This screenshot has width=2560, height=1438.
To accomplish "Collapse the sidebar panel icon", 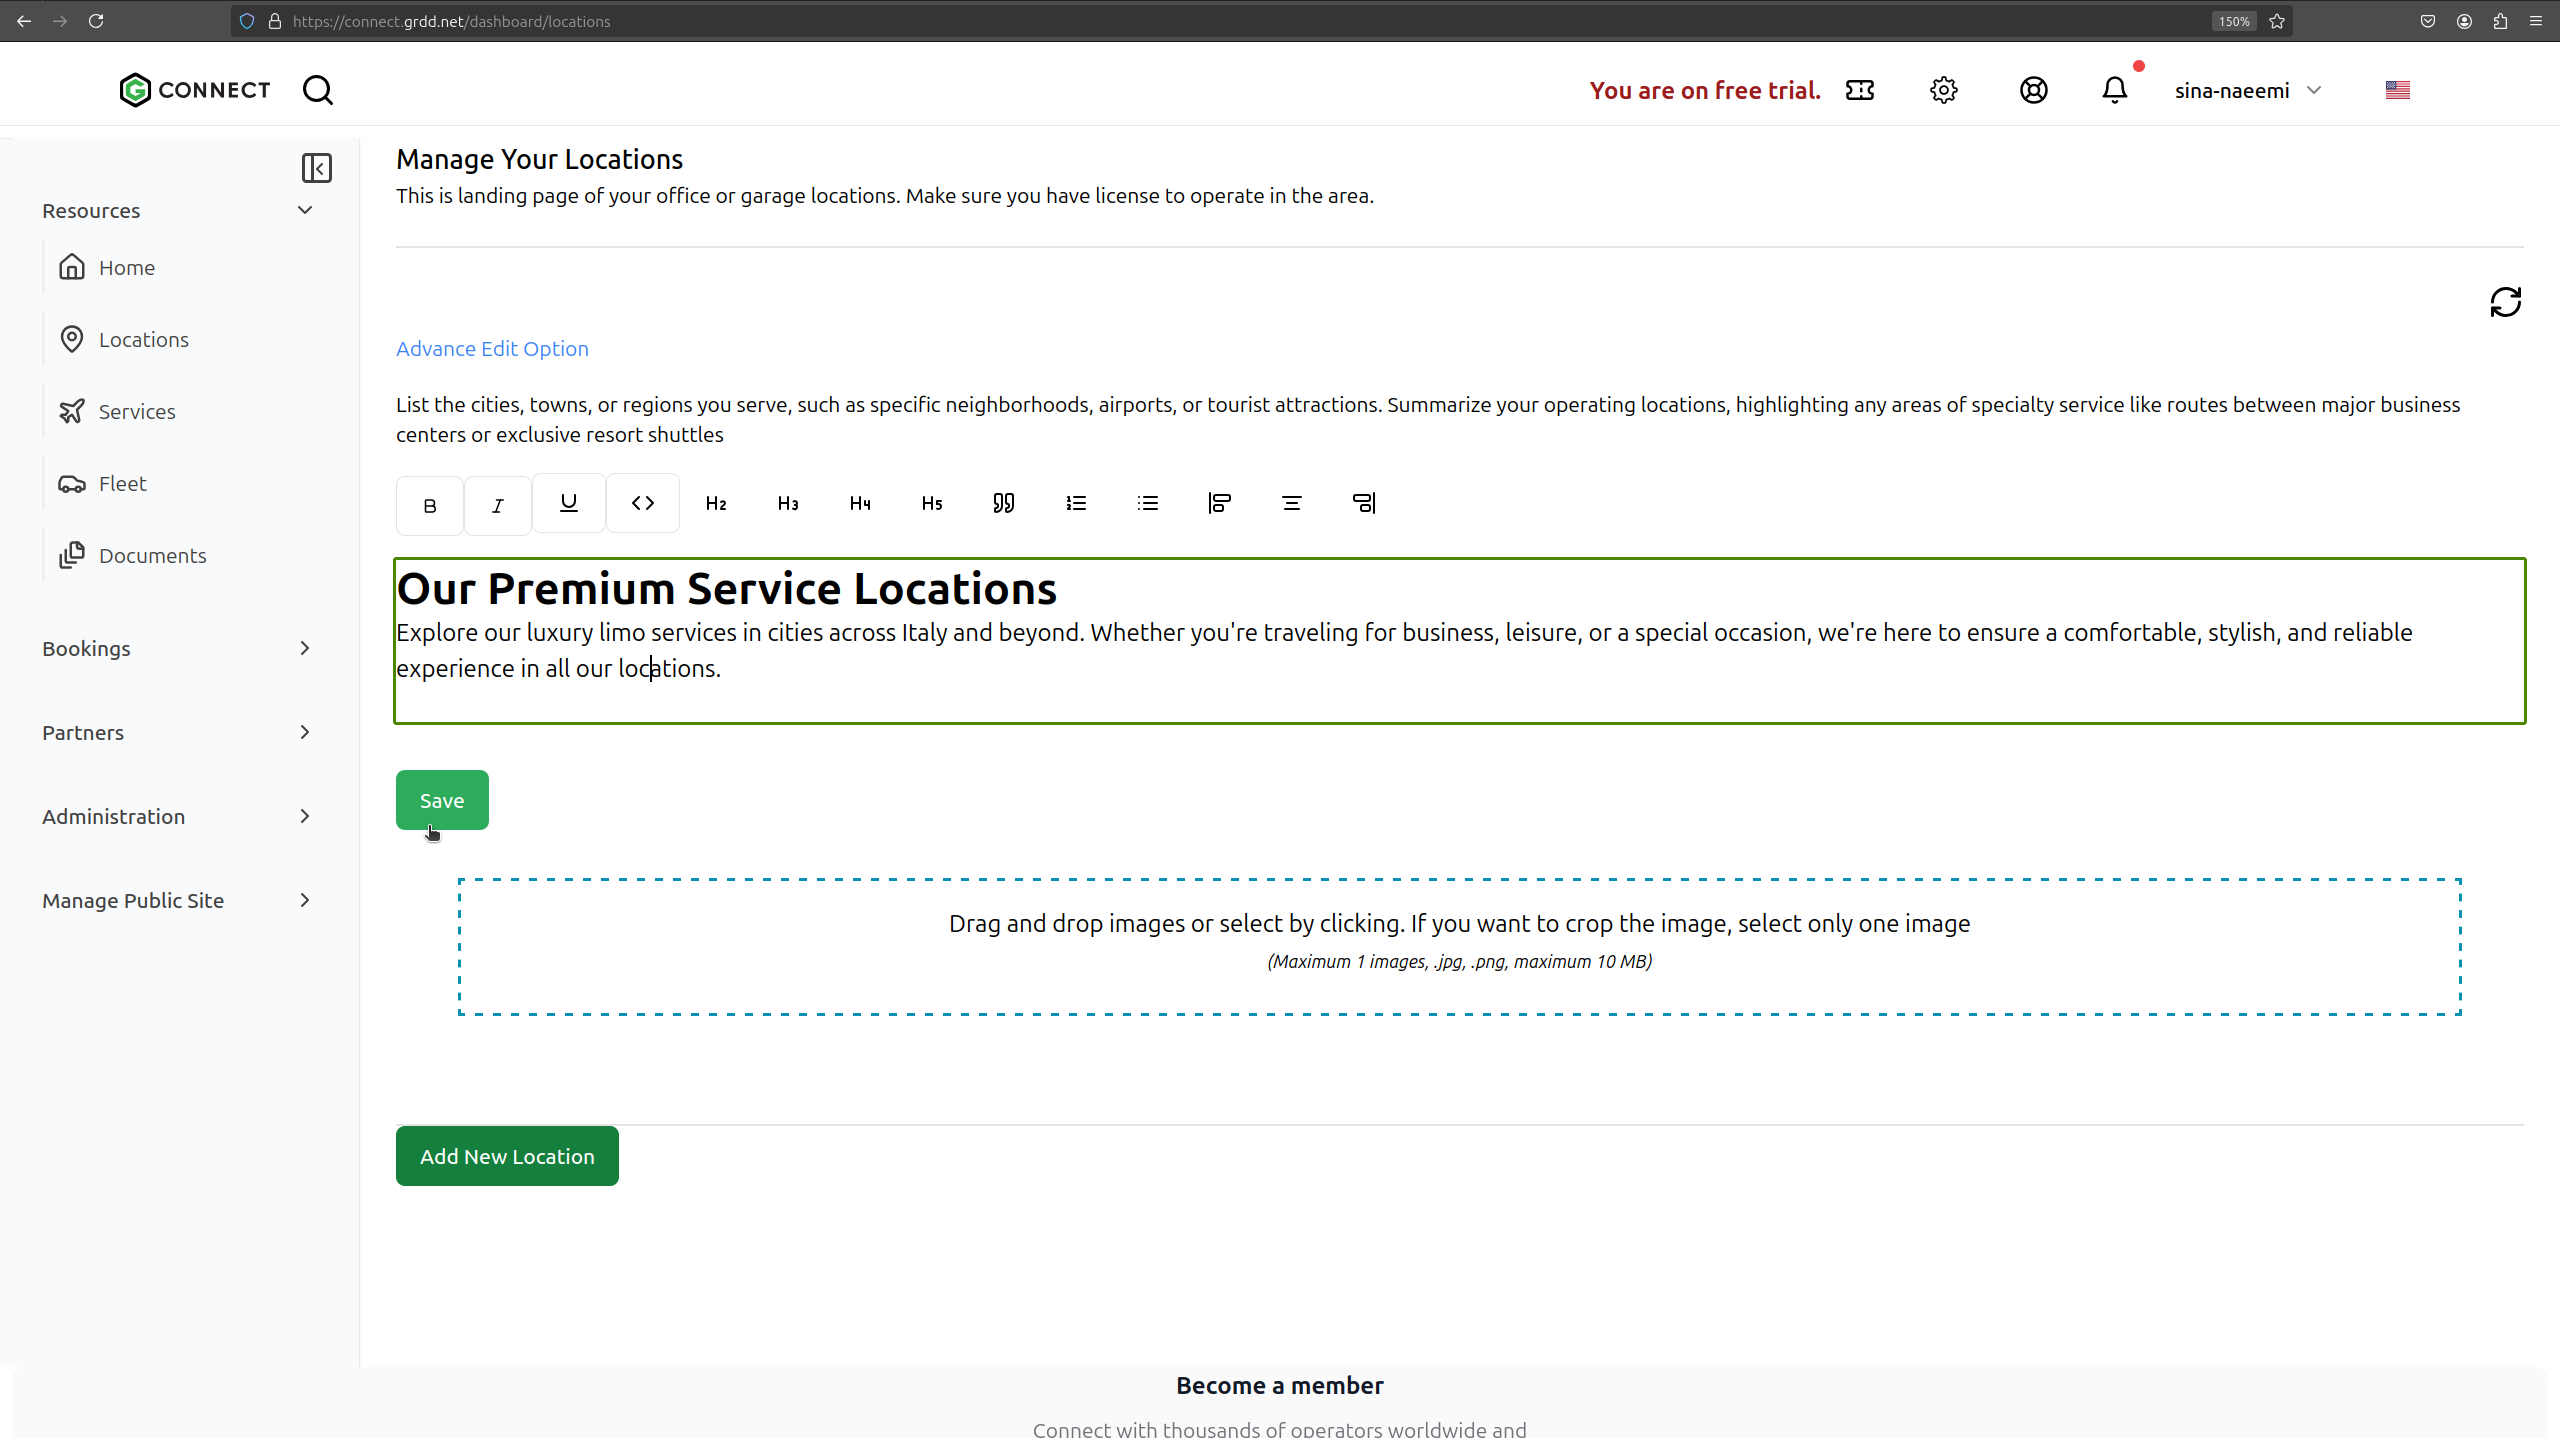I will click(x=317, y=168).
